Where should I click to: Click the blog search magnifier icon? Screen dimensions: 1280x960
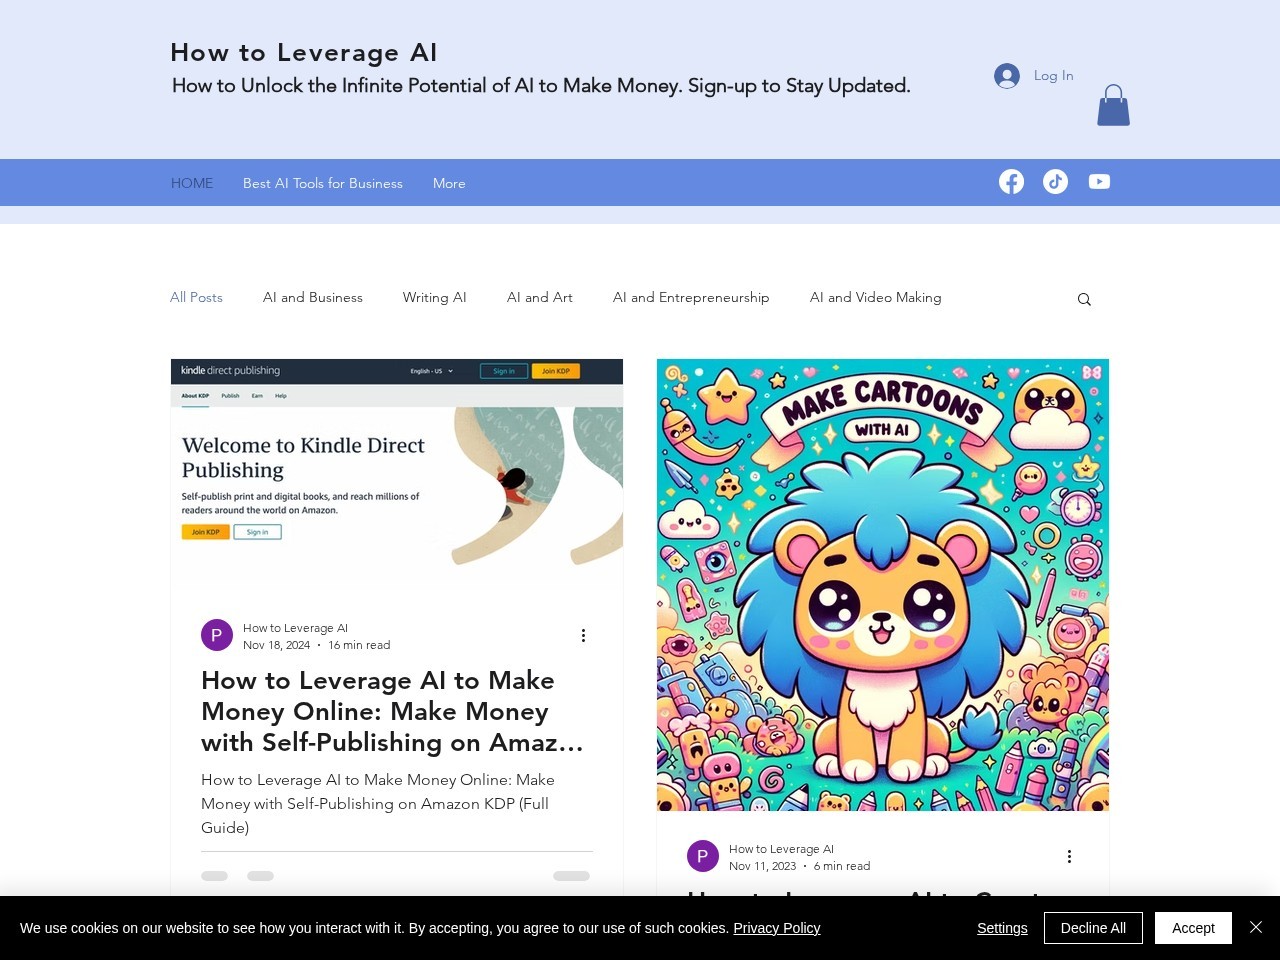tap(1084, 299)
